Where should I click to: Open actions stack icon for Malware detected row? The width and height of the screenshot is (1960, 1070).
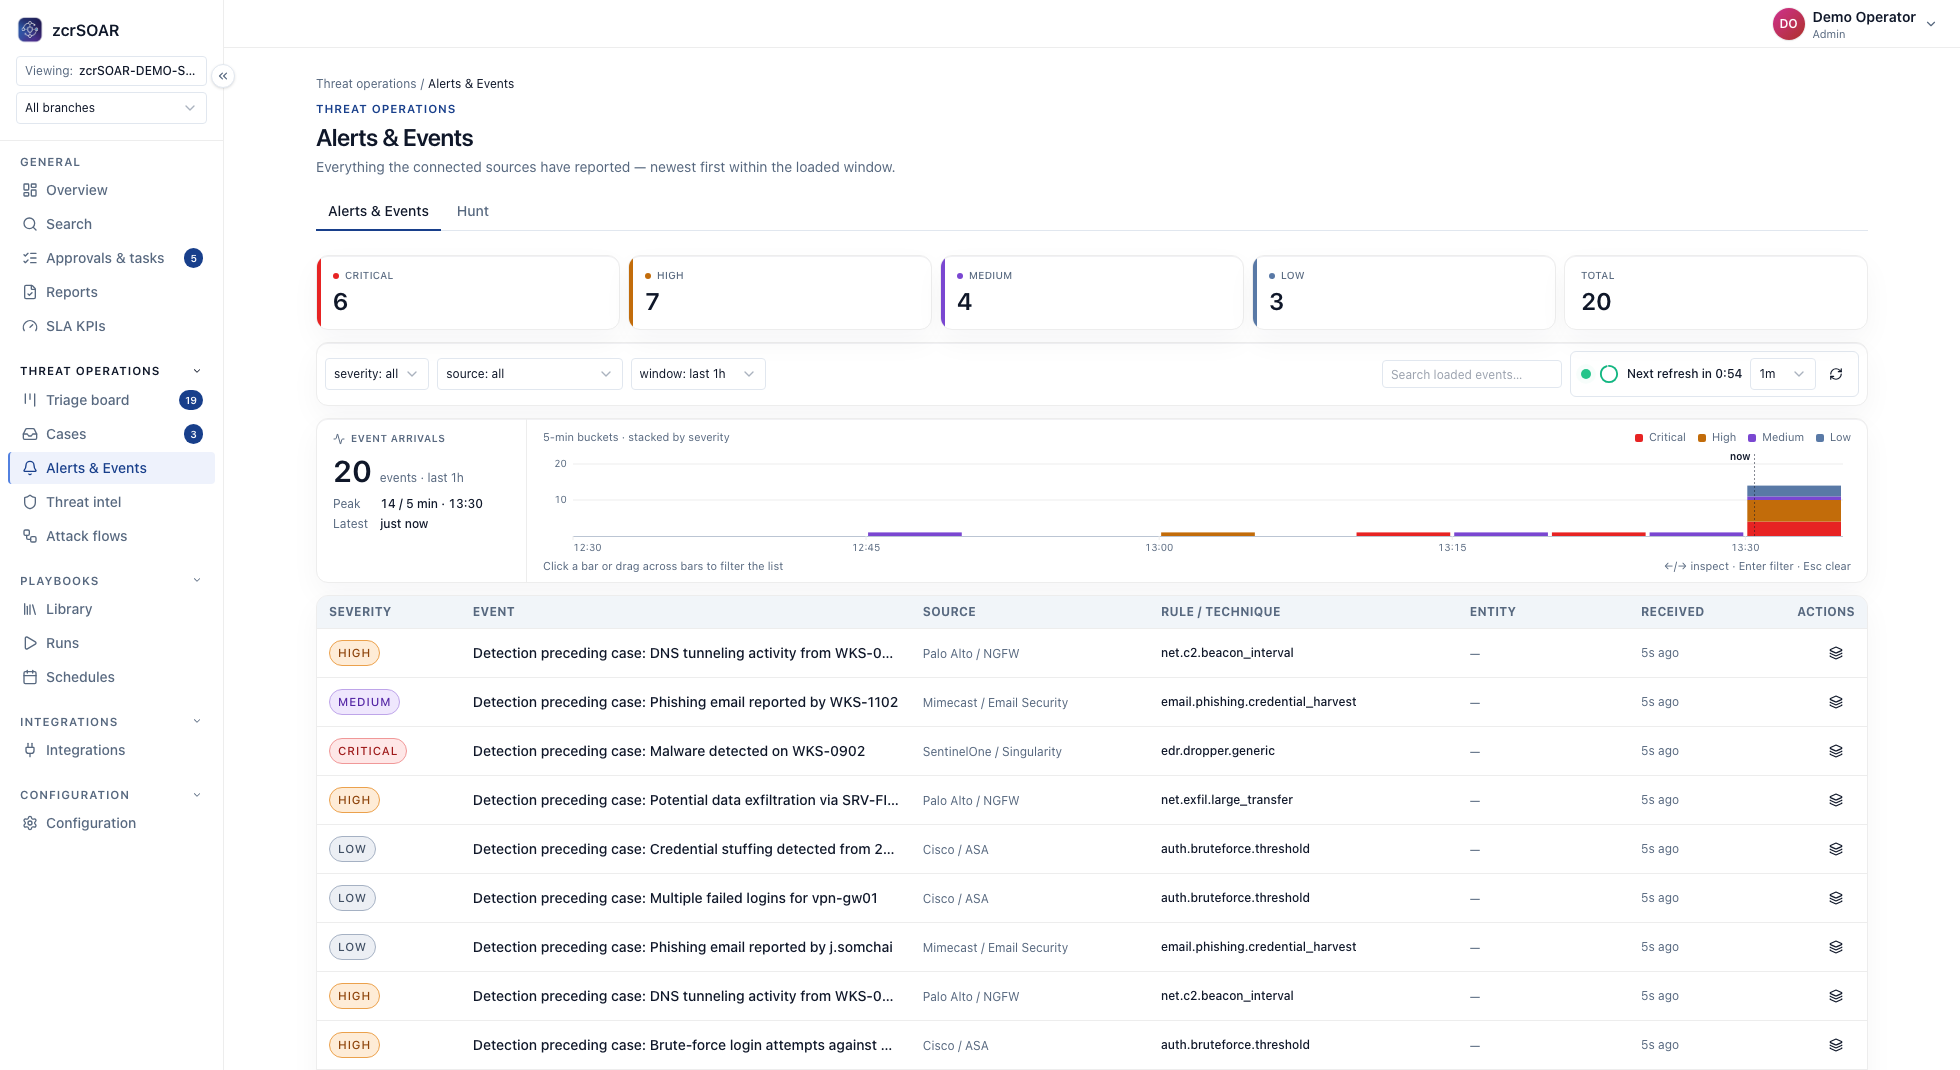(x=1836, y=751)
